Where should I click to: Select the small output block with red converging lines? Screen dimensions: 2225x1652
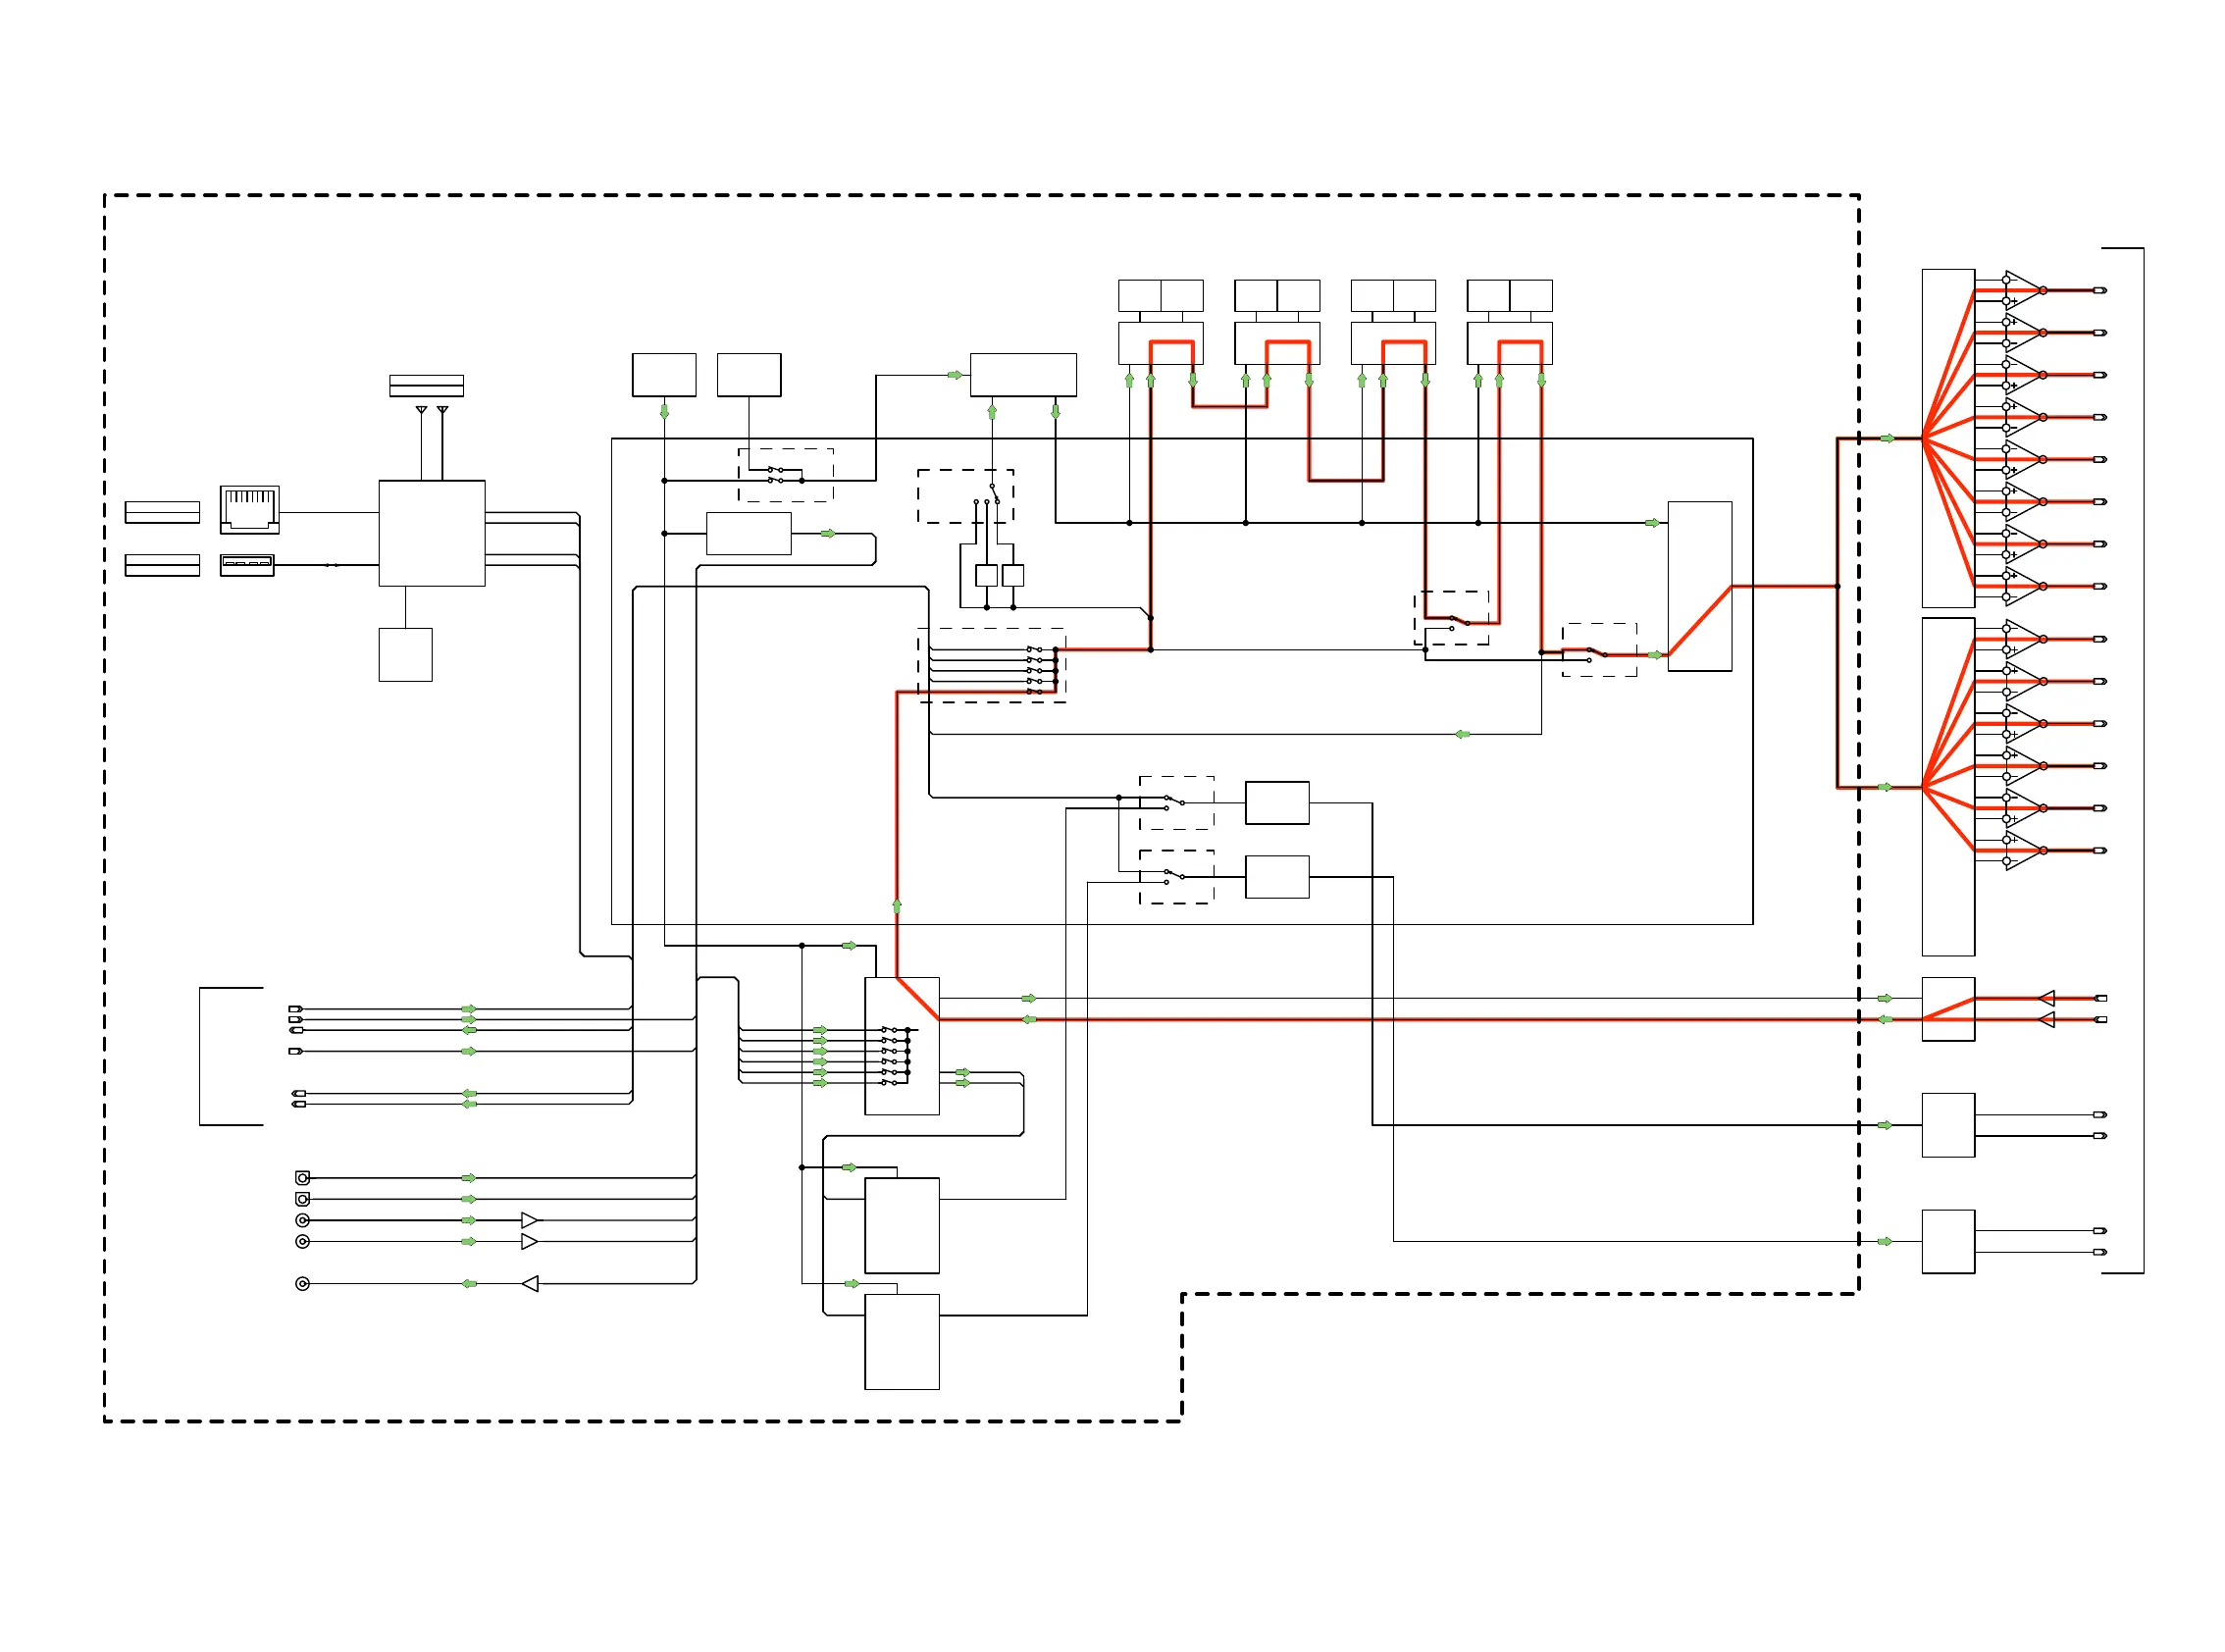[x=1947, y=1009]
